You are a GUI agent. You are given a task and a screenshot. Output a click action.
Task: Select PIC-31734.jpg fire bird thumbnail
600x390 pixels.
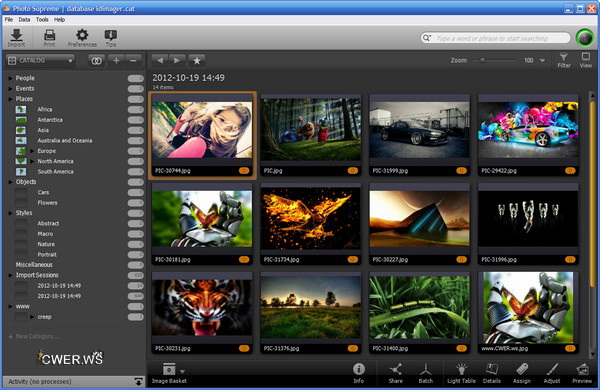pos(310,224)
